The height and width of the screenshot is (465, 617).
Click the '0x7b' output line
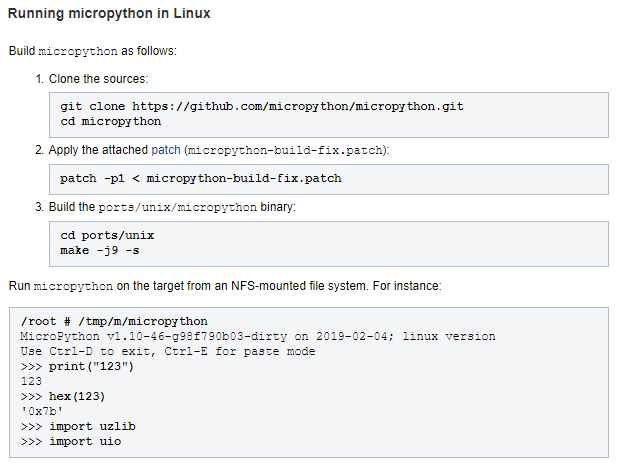(42, 411)
